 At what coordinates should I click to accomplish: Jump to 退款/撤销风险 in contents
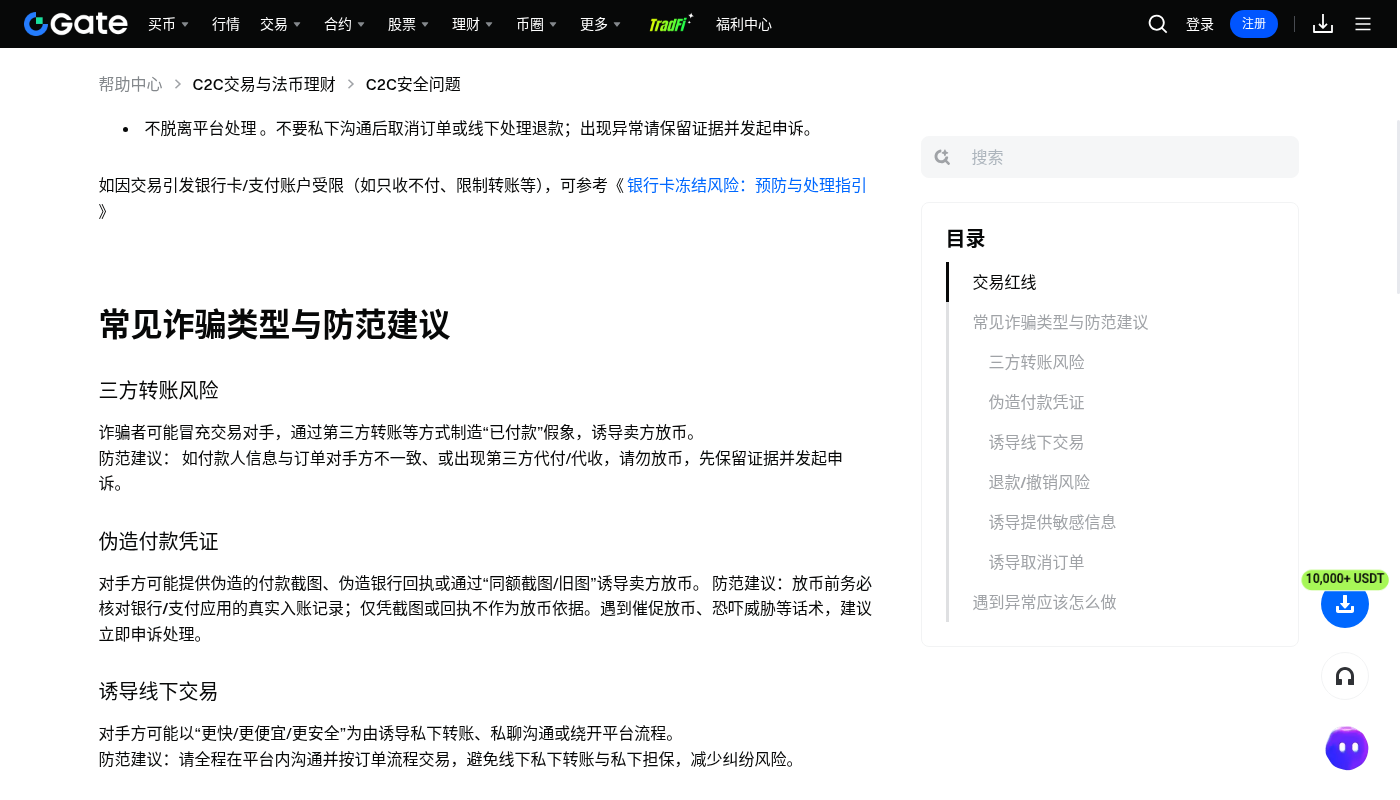pyautogui.click(x=1040, y=482)
